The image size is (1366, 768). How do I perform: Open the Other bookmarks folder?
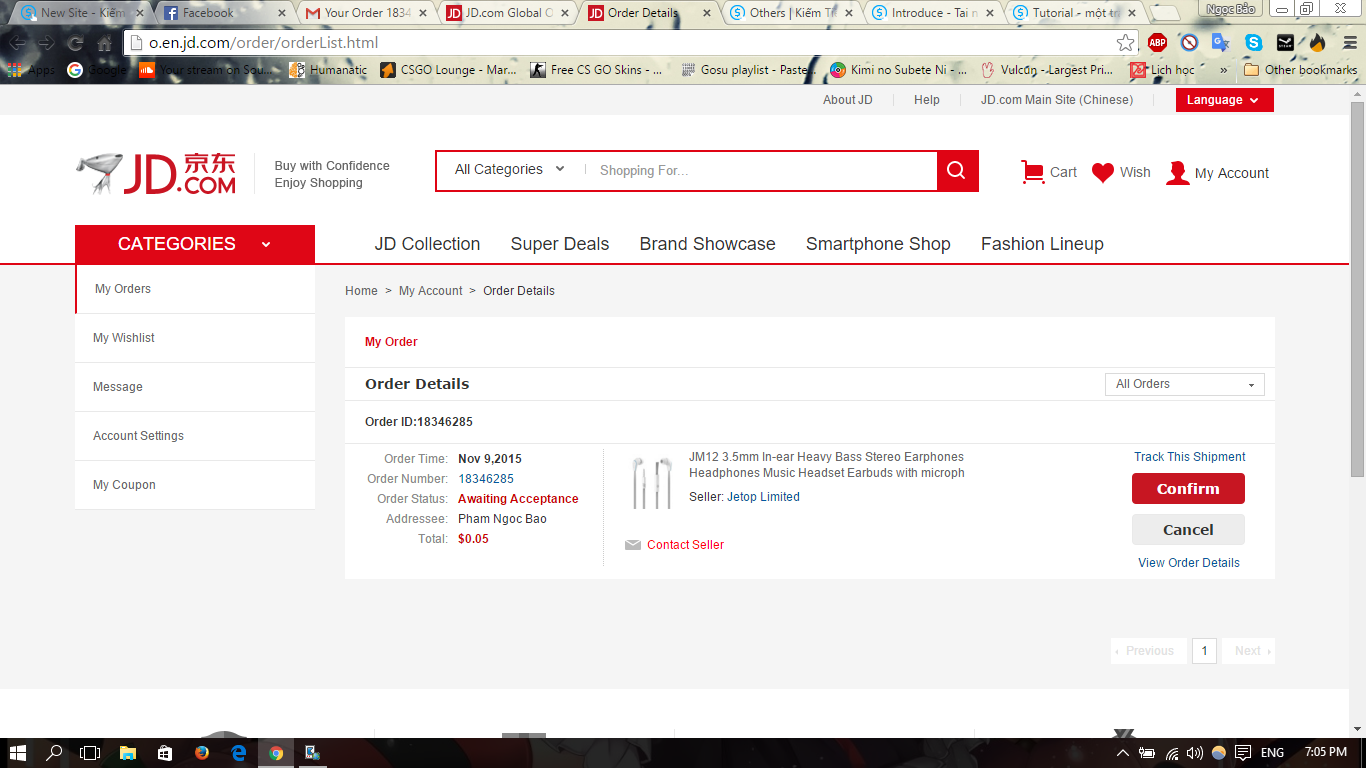[x=1300, y=70]
